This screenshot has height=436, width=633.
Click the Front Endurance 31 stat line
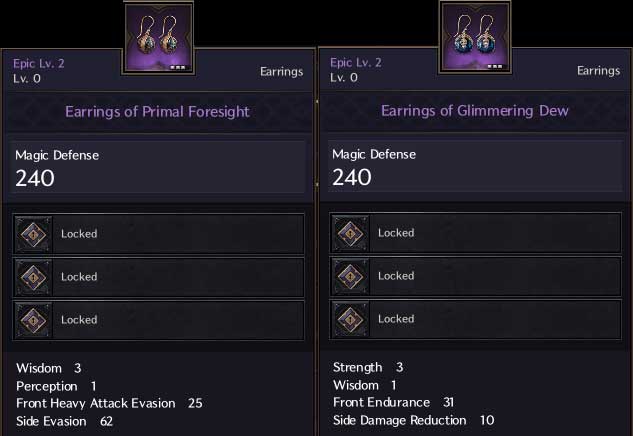[x=393, y=403]
